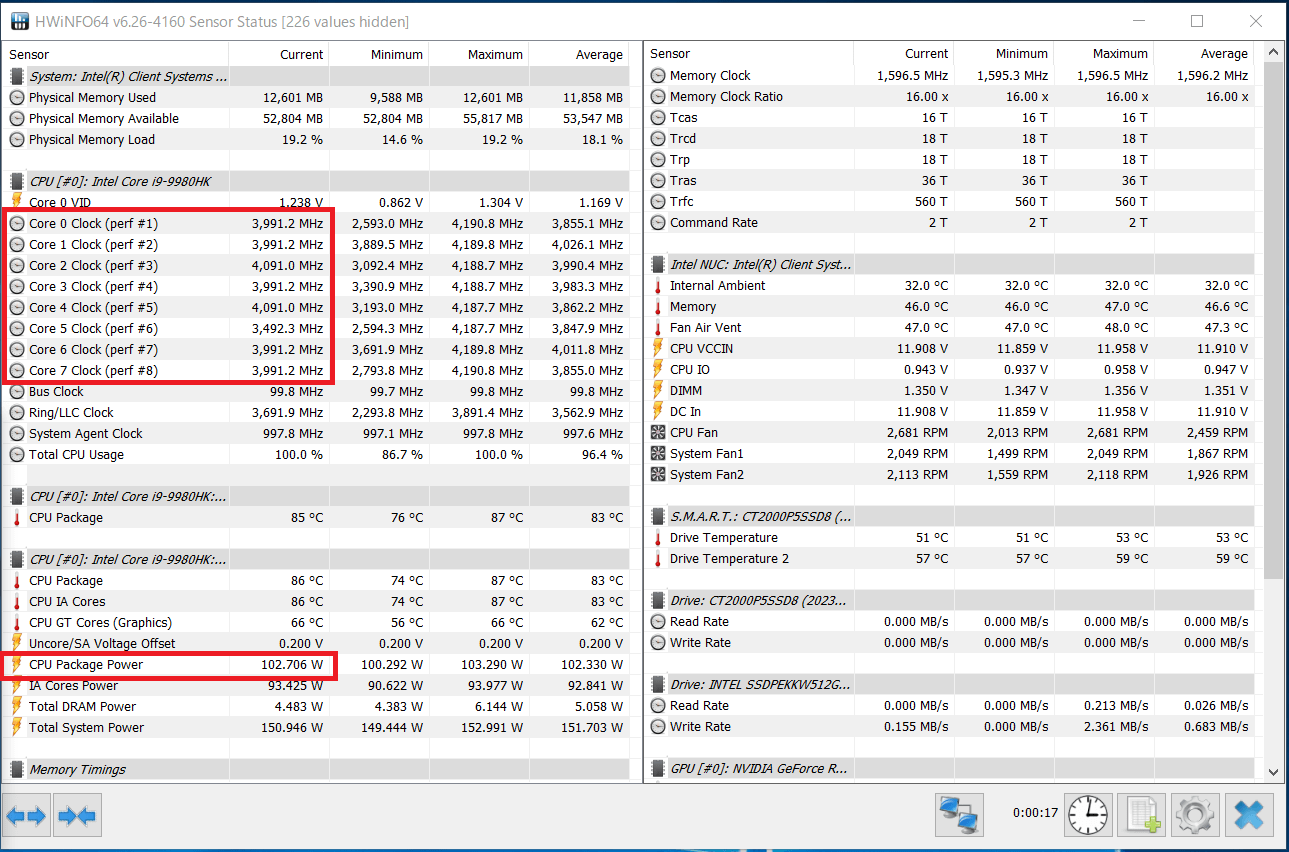Click chip icon beside Intel NUC header
The height and width of the screenshot is (852, 1289).
point(658,265)
